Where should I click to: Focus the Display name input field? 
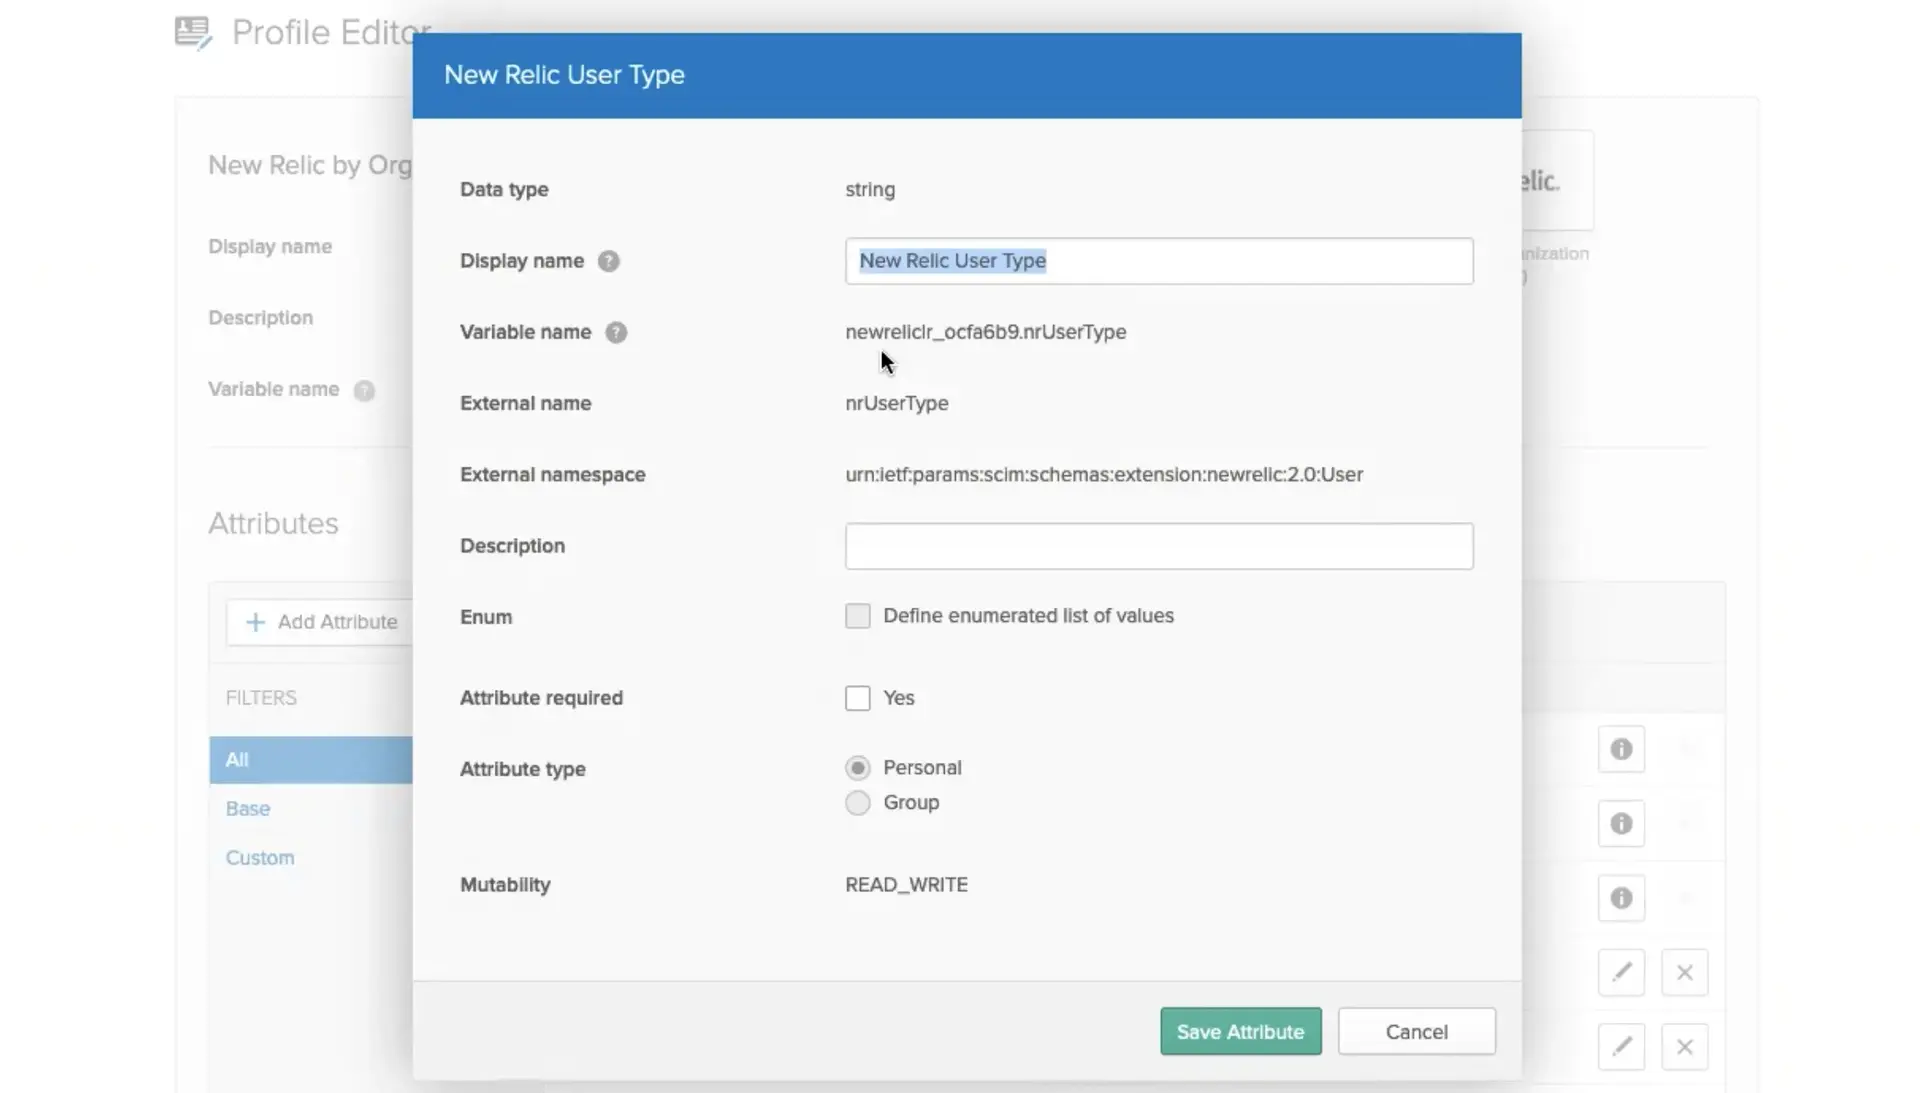coord(1159,261)
